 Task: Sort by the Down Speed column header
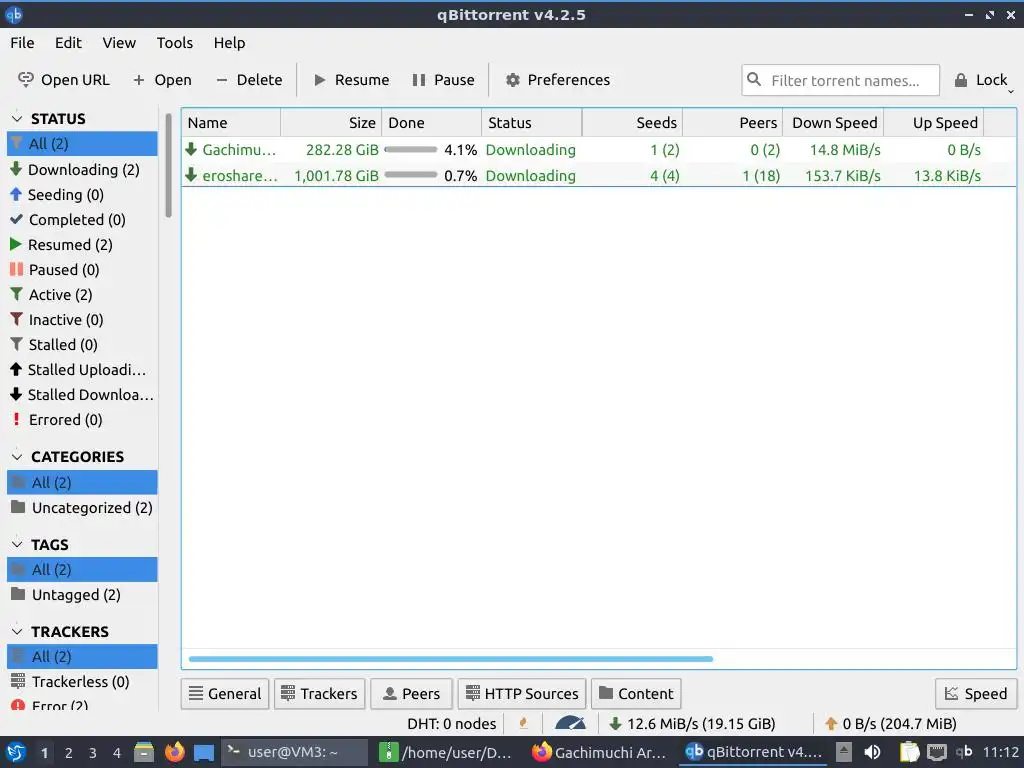834,123
